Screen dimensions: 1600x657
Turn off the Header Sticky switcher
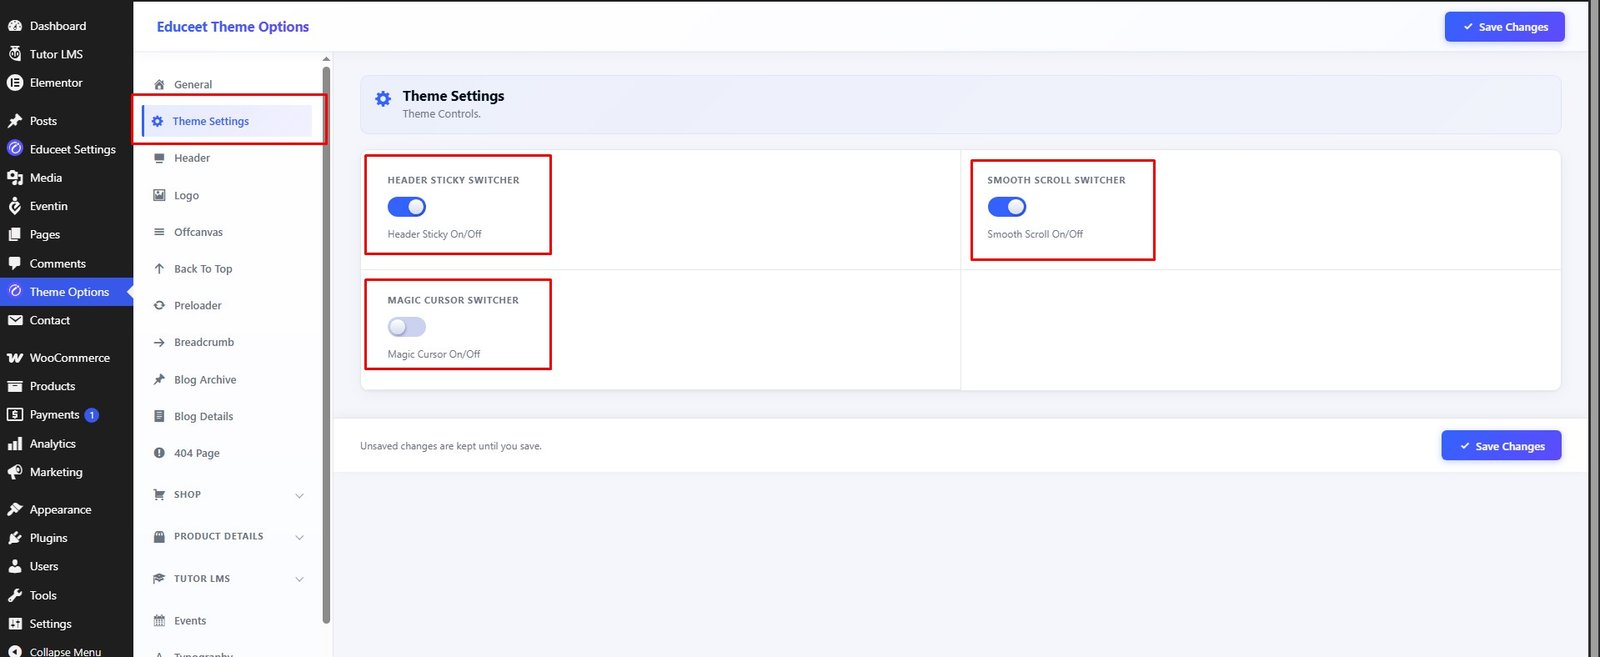[407, 207]
